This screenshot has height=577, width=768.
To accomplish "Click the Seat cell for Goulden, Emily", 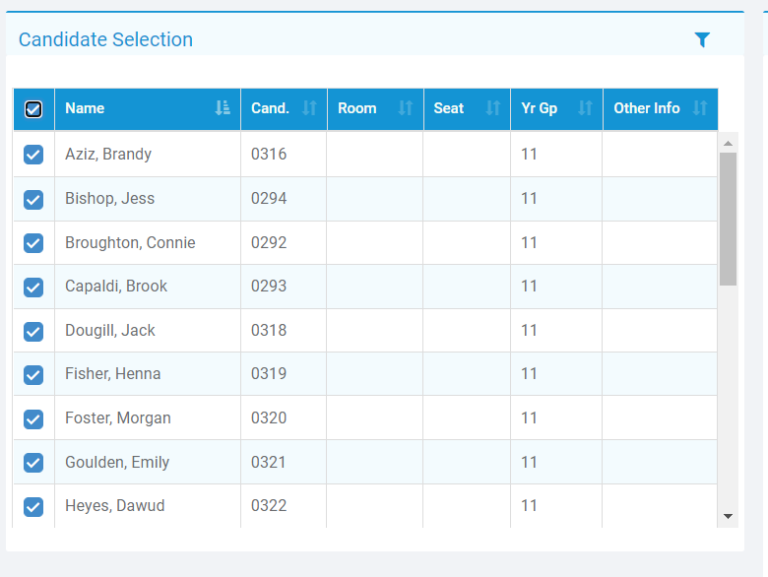I will pyautogui.click(x=466, y=462).
